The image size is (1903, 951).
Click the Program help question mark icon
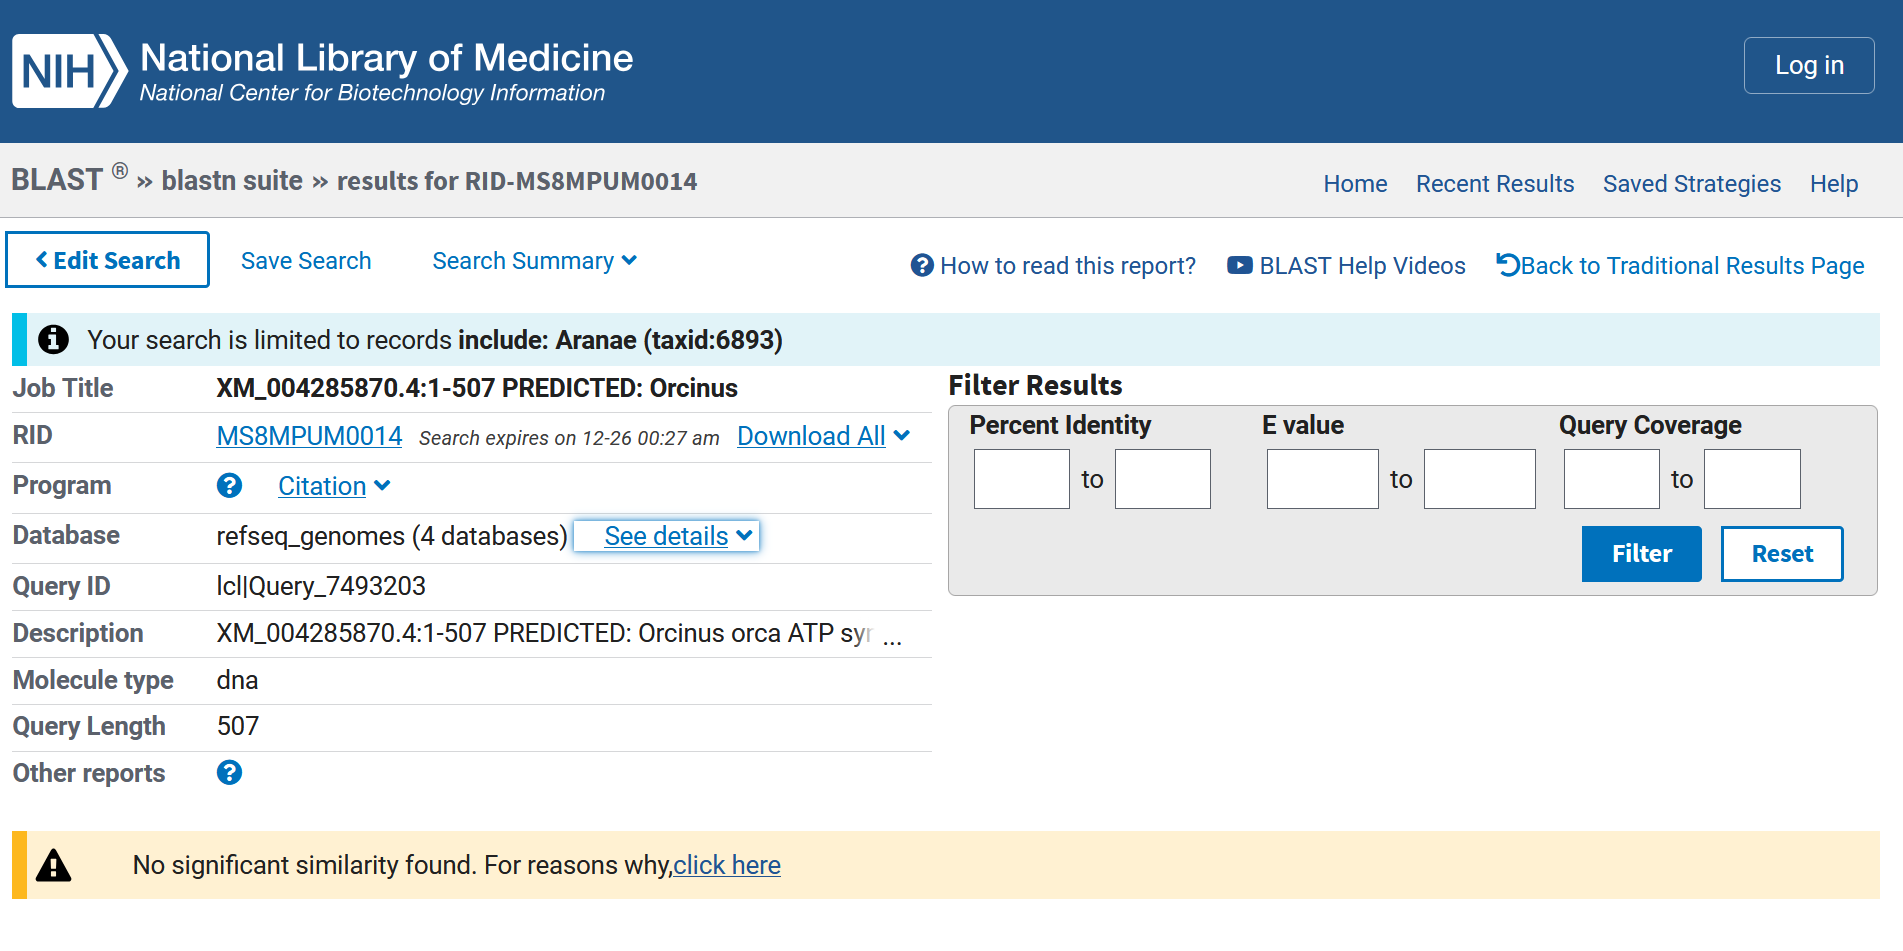pyautogui.click(x=229, y=486)
